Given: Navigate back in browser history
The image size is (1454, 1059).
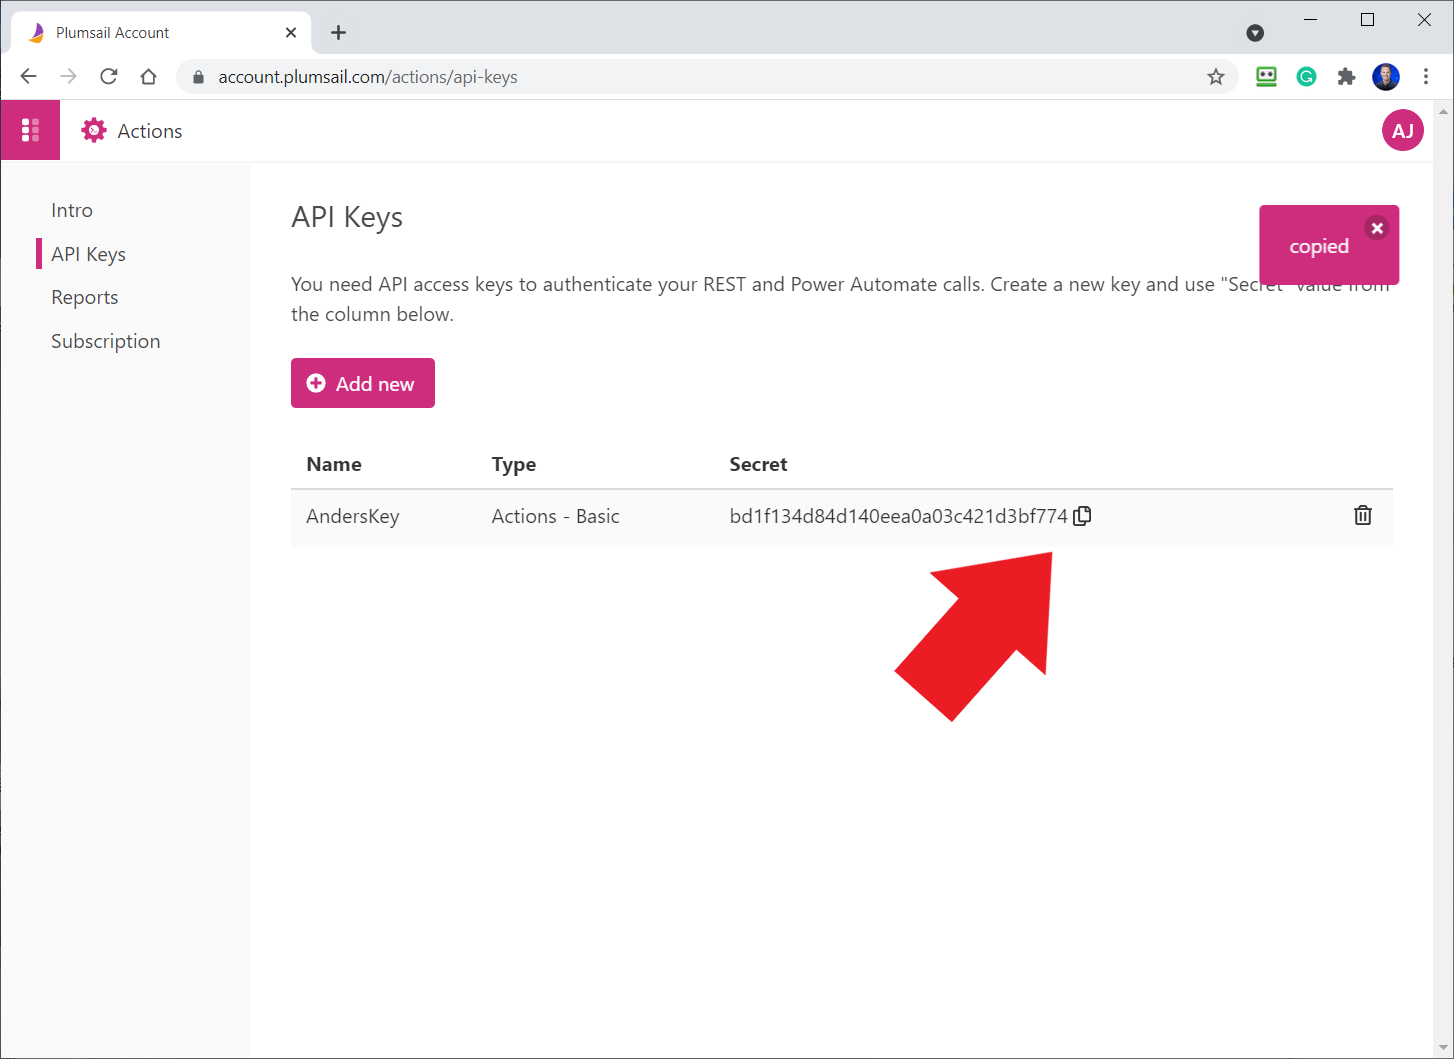Looking at the screenshot, I should tap(28, 76).
